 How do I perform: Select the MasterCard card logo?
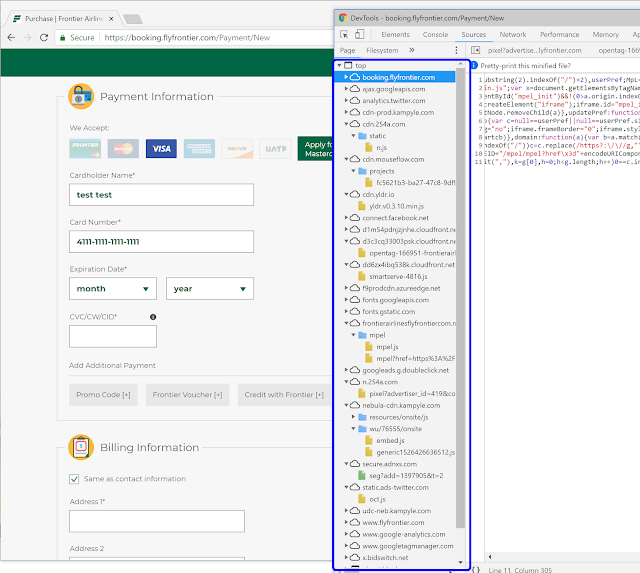[123, 149]
